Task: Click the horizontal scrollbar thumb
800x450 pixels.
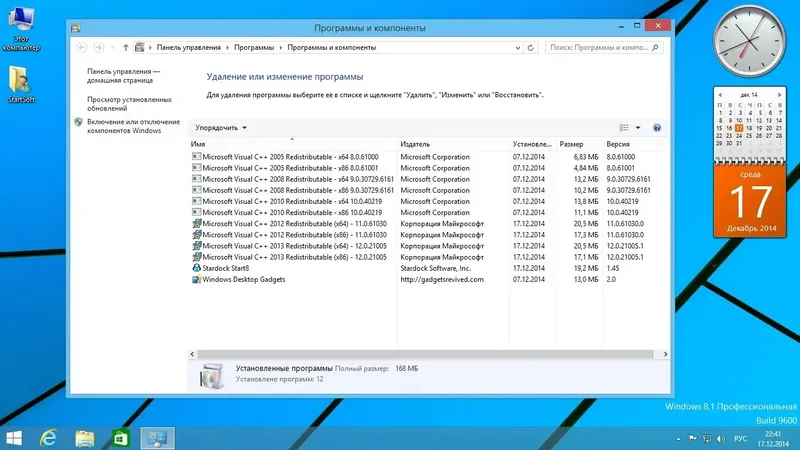Action: (425, 354)
